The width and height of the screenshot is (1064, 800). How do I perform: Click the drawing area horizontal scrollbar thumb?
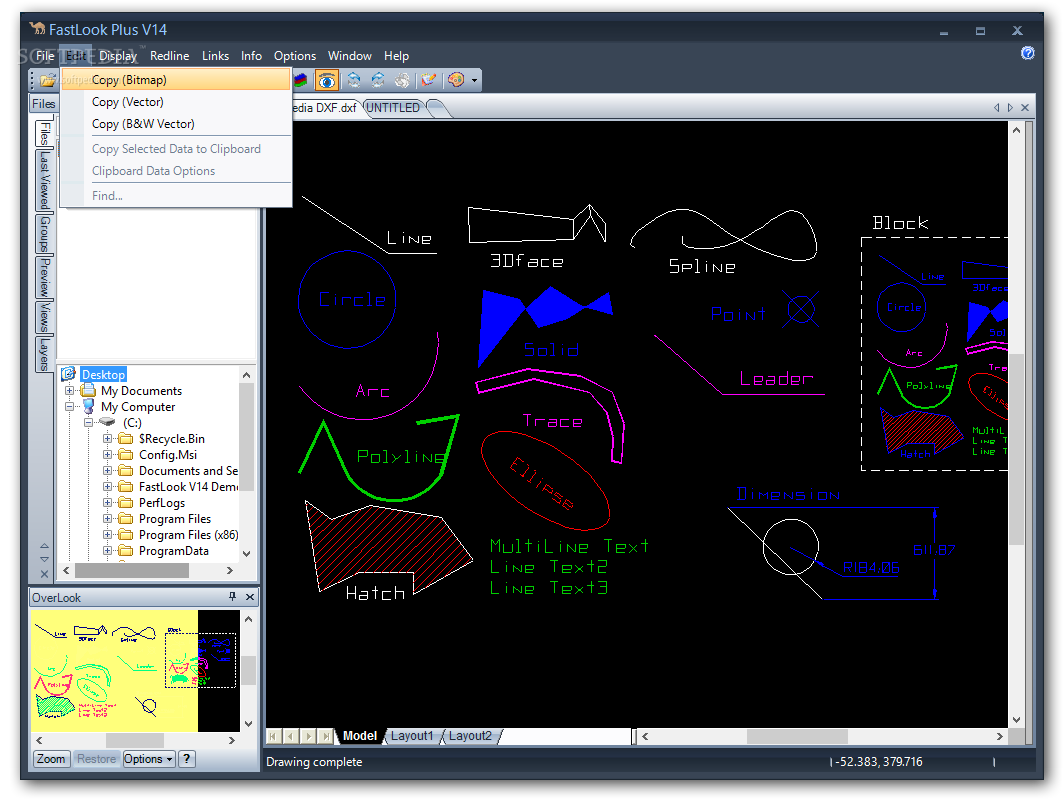click(x=797, y=736)
